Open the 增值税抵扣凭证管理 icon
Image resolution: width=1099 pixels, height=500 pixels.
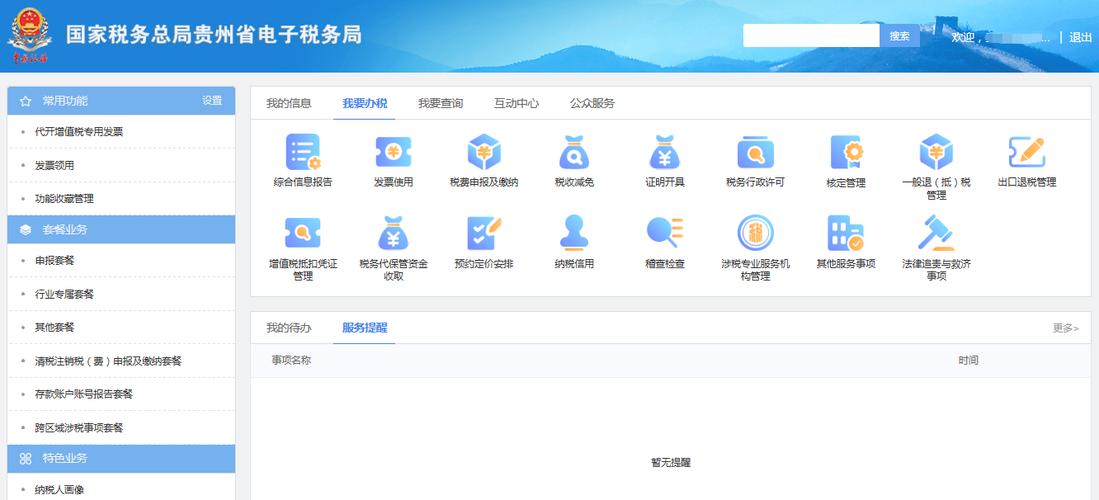pos(303,233)
